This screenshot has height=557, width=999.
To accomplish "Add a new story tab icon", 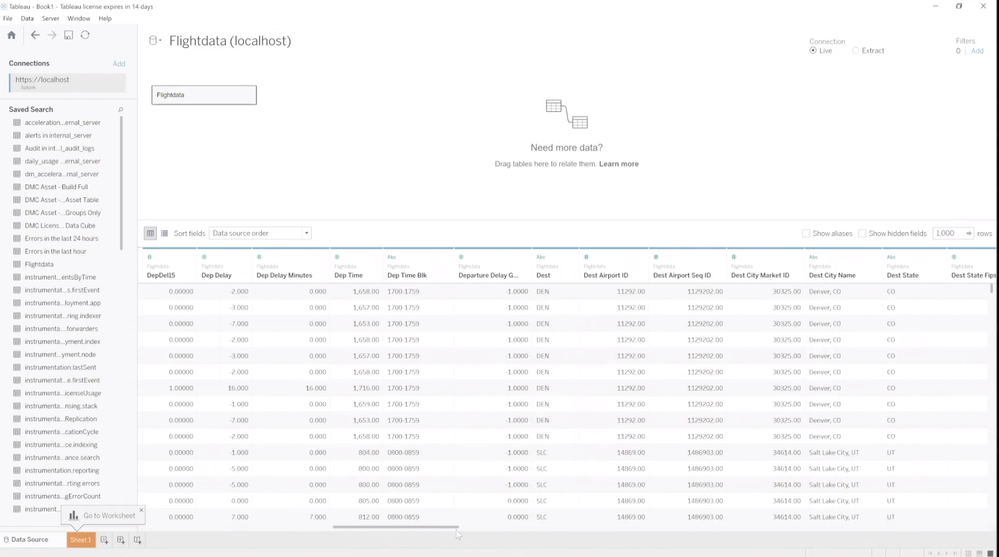I will tap(137, 540).
